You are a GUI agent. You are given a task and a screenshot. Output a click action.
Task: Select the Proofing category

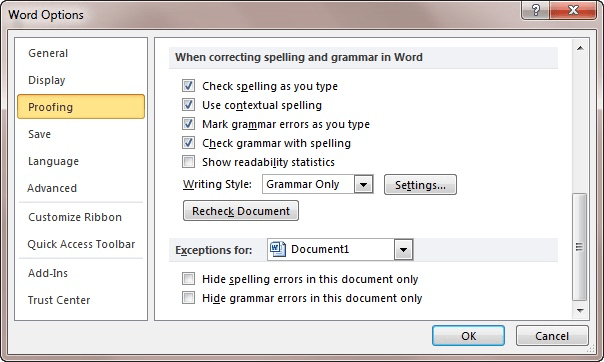[81, 107]
